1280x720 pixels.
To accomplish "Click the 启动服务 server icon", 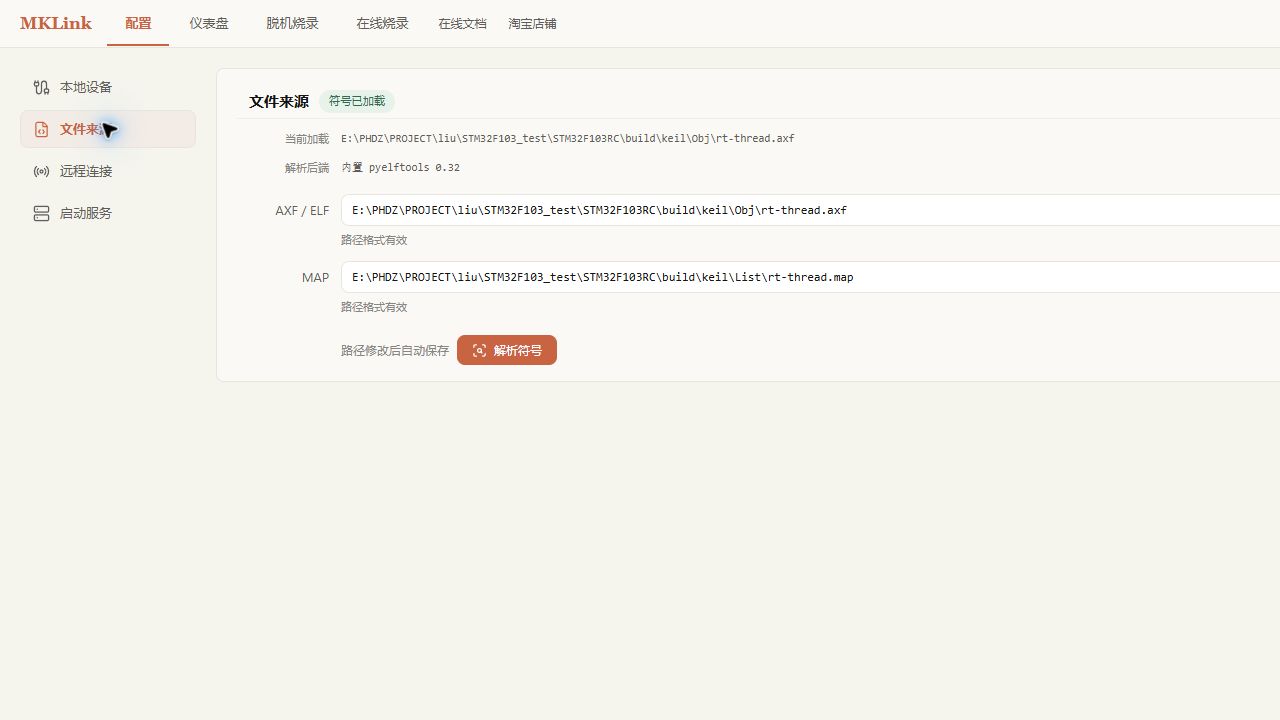I will [41, 213].
